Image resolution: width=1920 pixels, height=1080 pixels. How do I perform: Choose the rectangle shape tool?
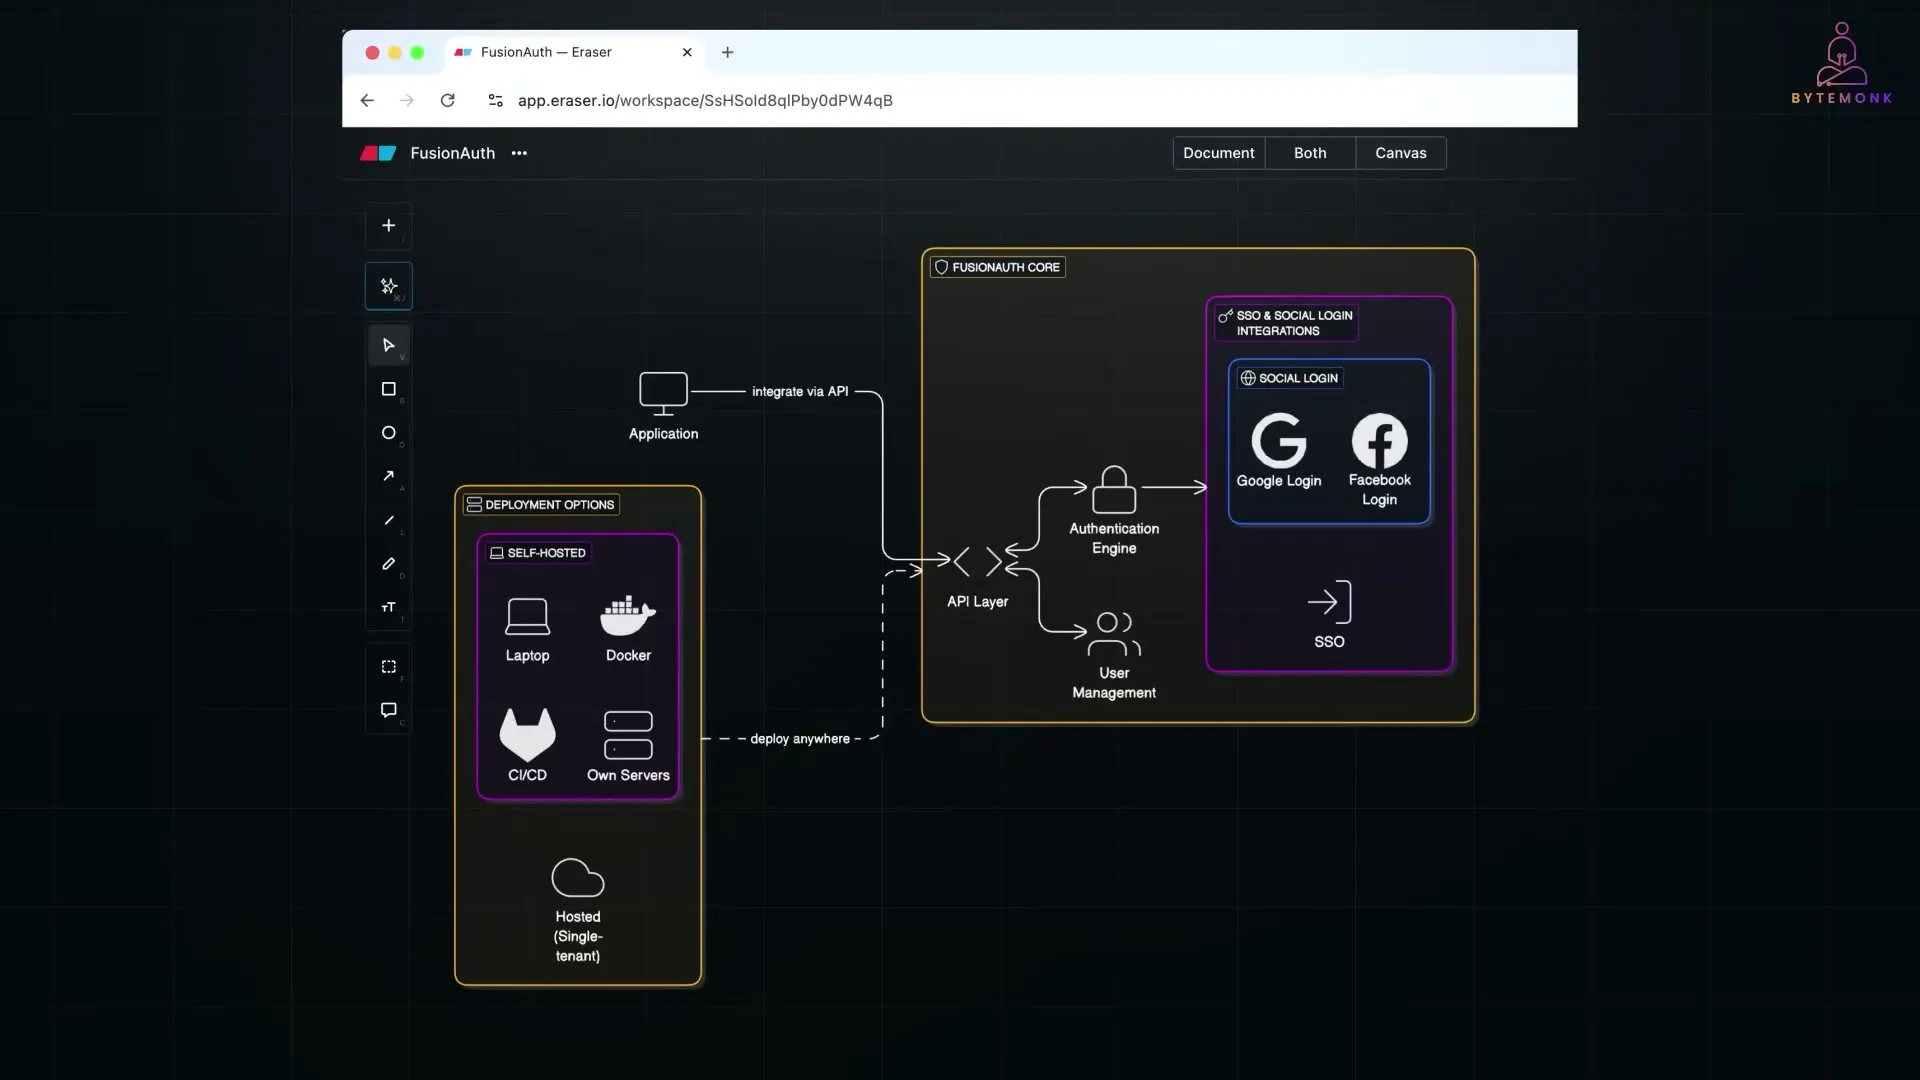pyautogui.click(x=389, y=389)
